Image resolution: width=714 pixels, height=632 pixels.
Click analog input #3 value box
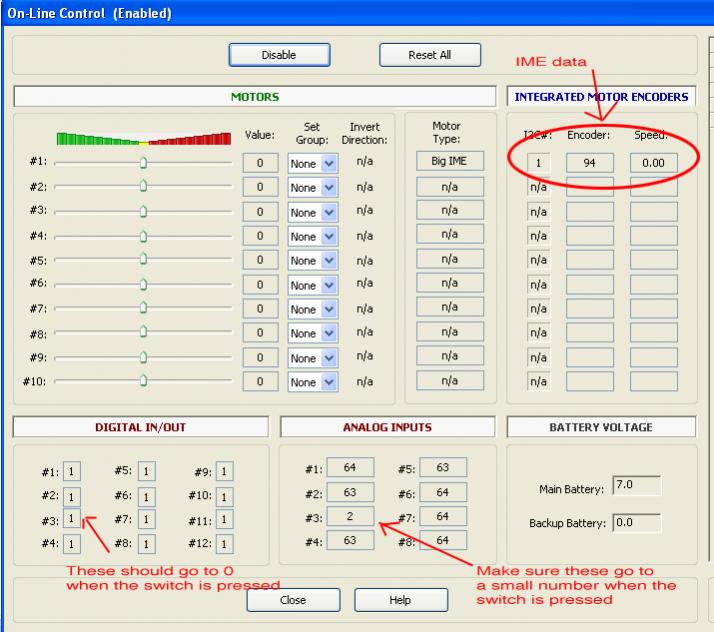(x=353, y=516)
